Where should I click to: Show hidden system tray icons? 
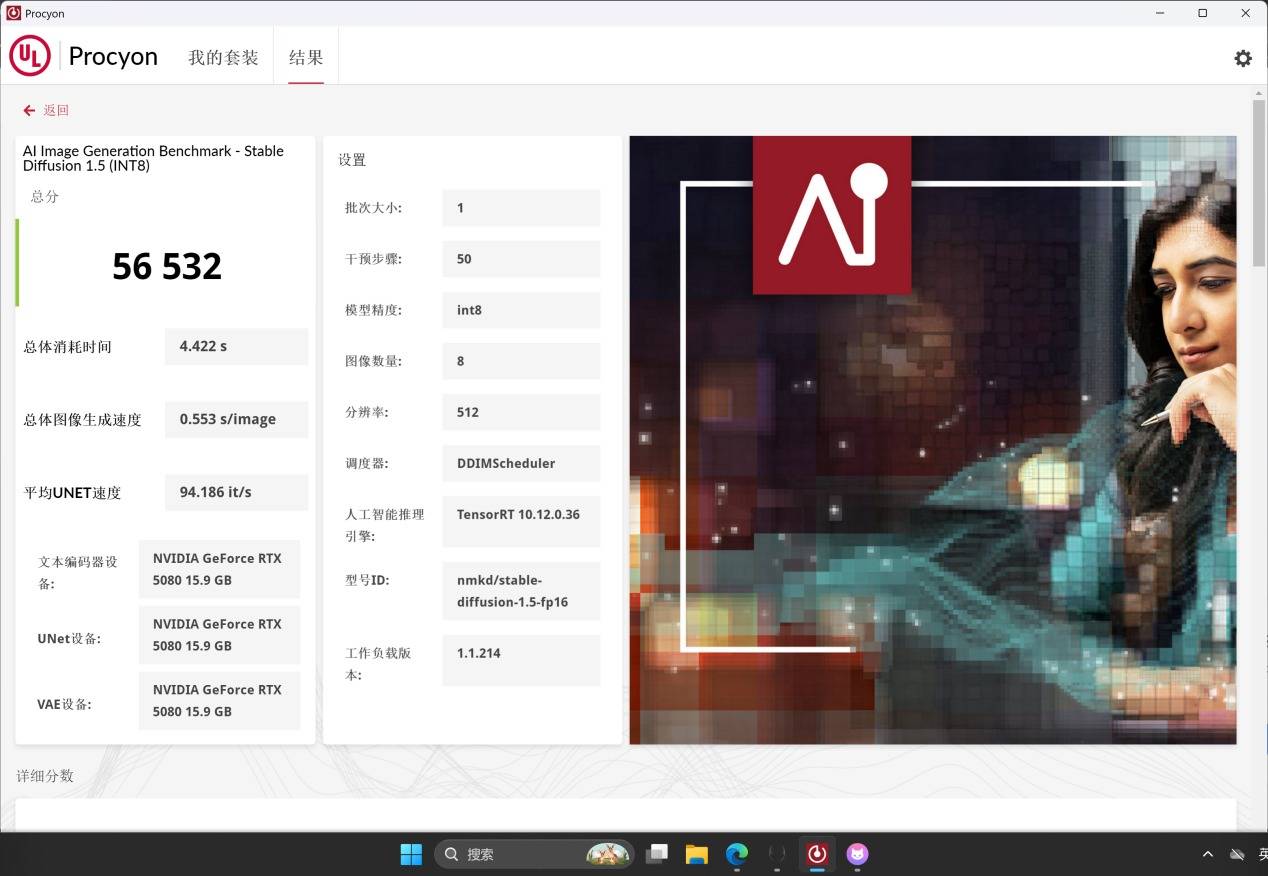point(1208,854)
